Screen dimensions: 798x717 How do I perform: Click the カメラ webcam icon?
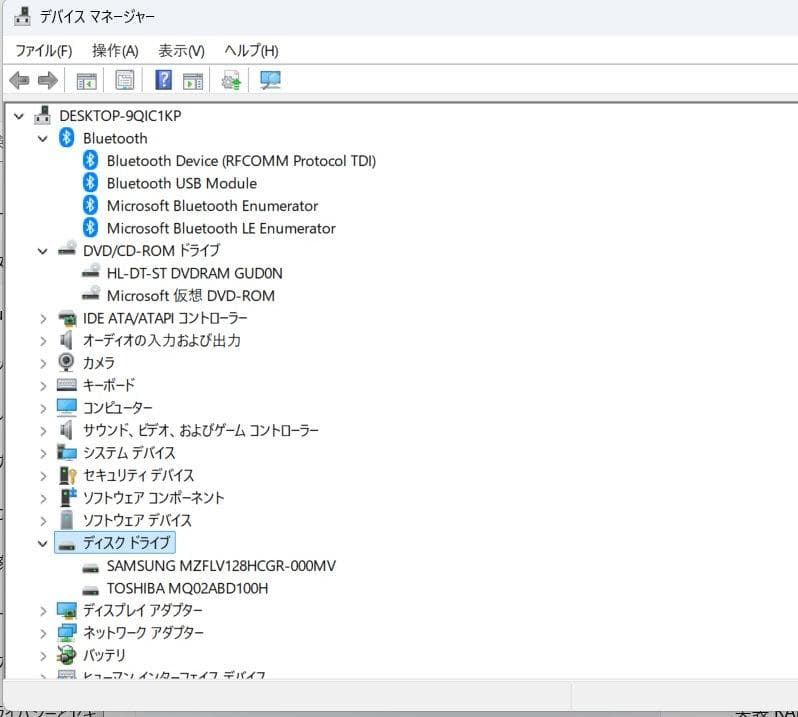point(66,363)
